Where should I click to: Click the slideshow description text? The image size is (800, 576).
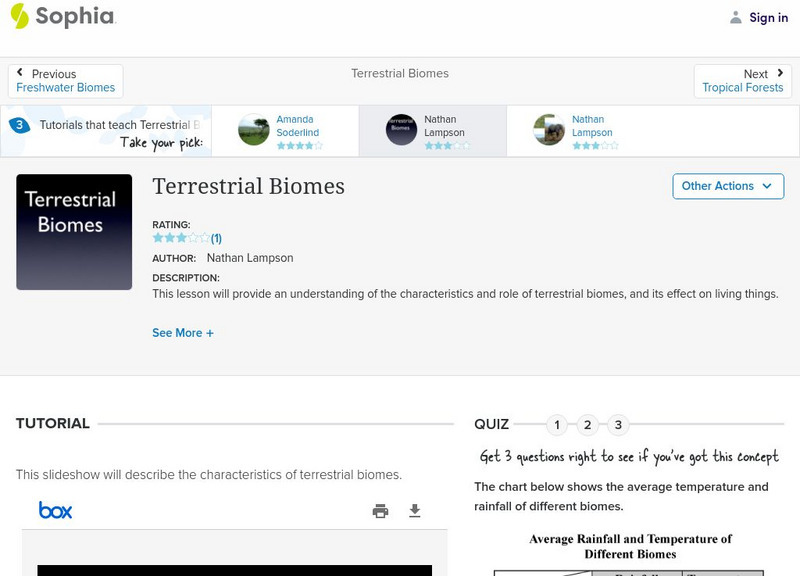coord(209,475)
